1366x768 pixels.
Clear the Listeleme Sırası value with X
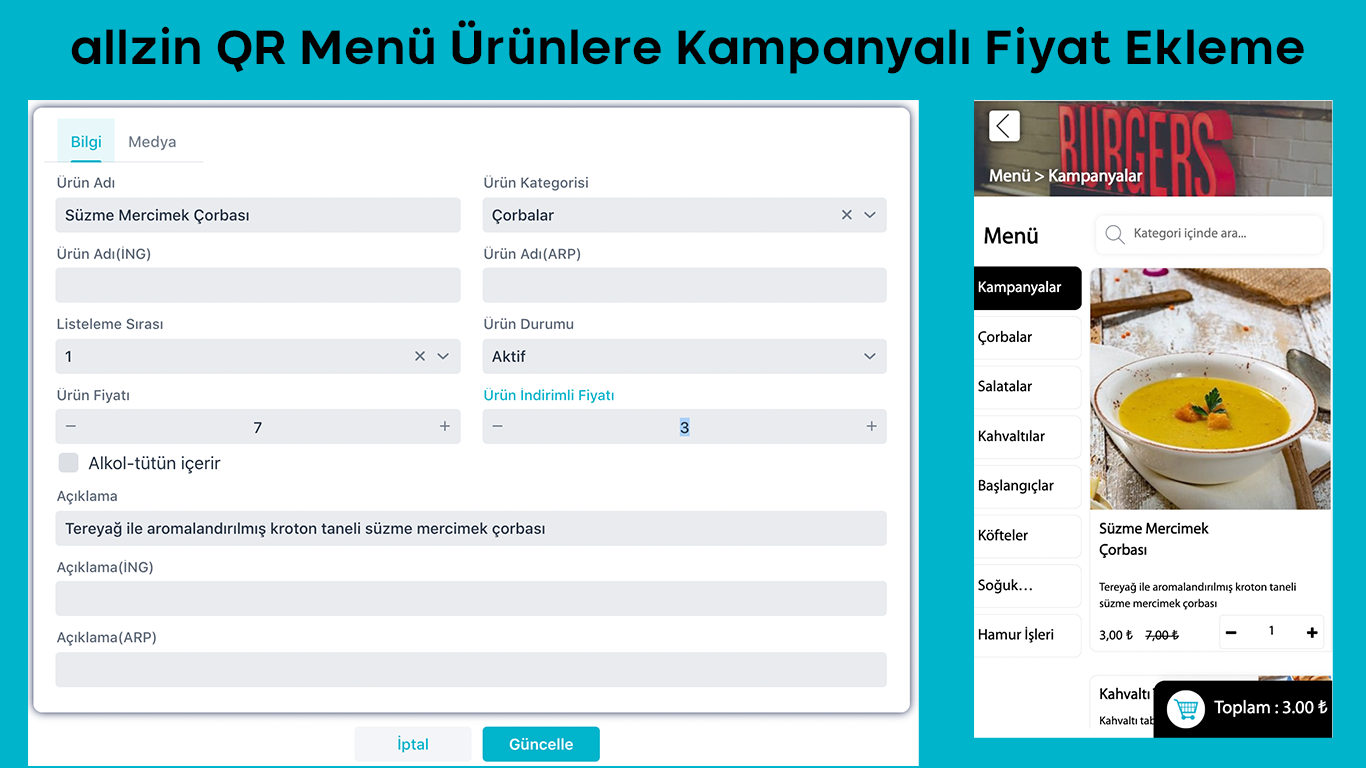click(x=420, y=356)
